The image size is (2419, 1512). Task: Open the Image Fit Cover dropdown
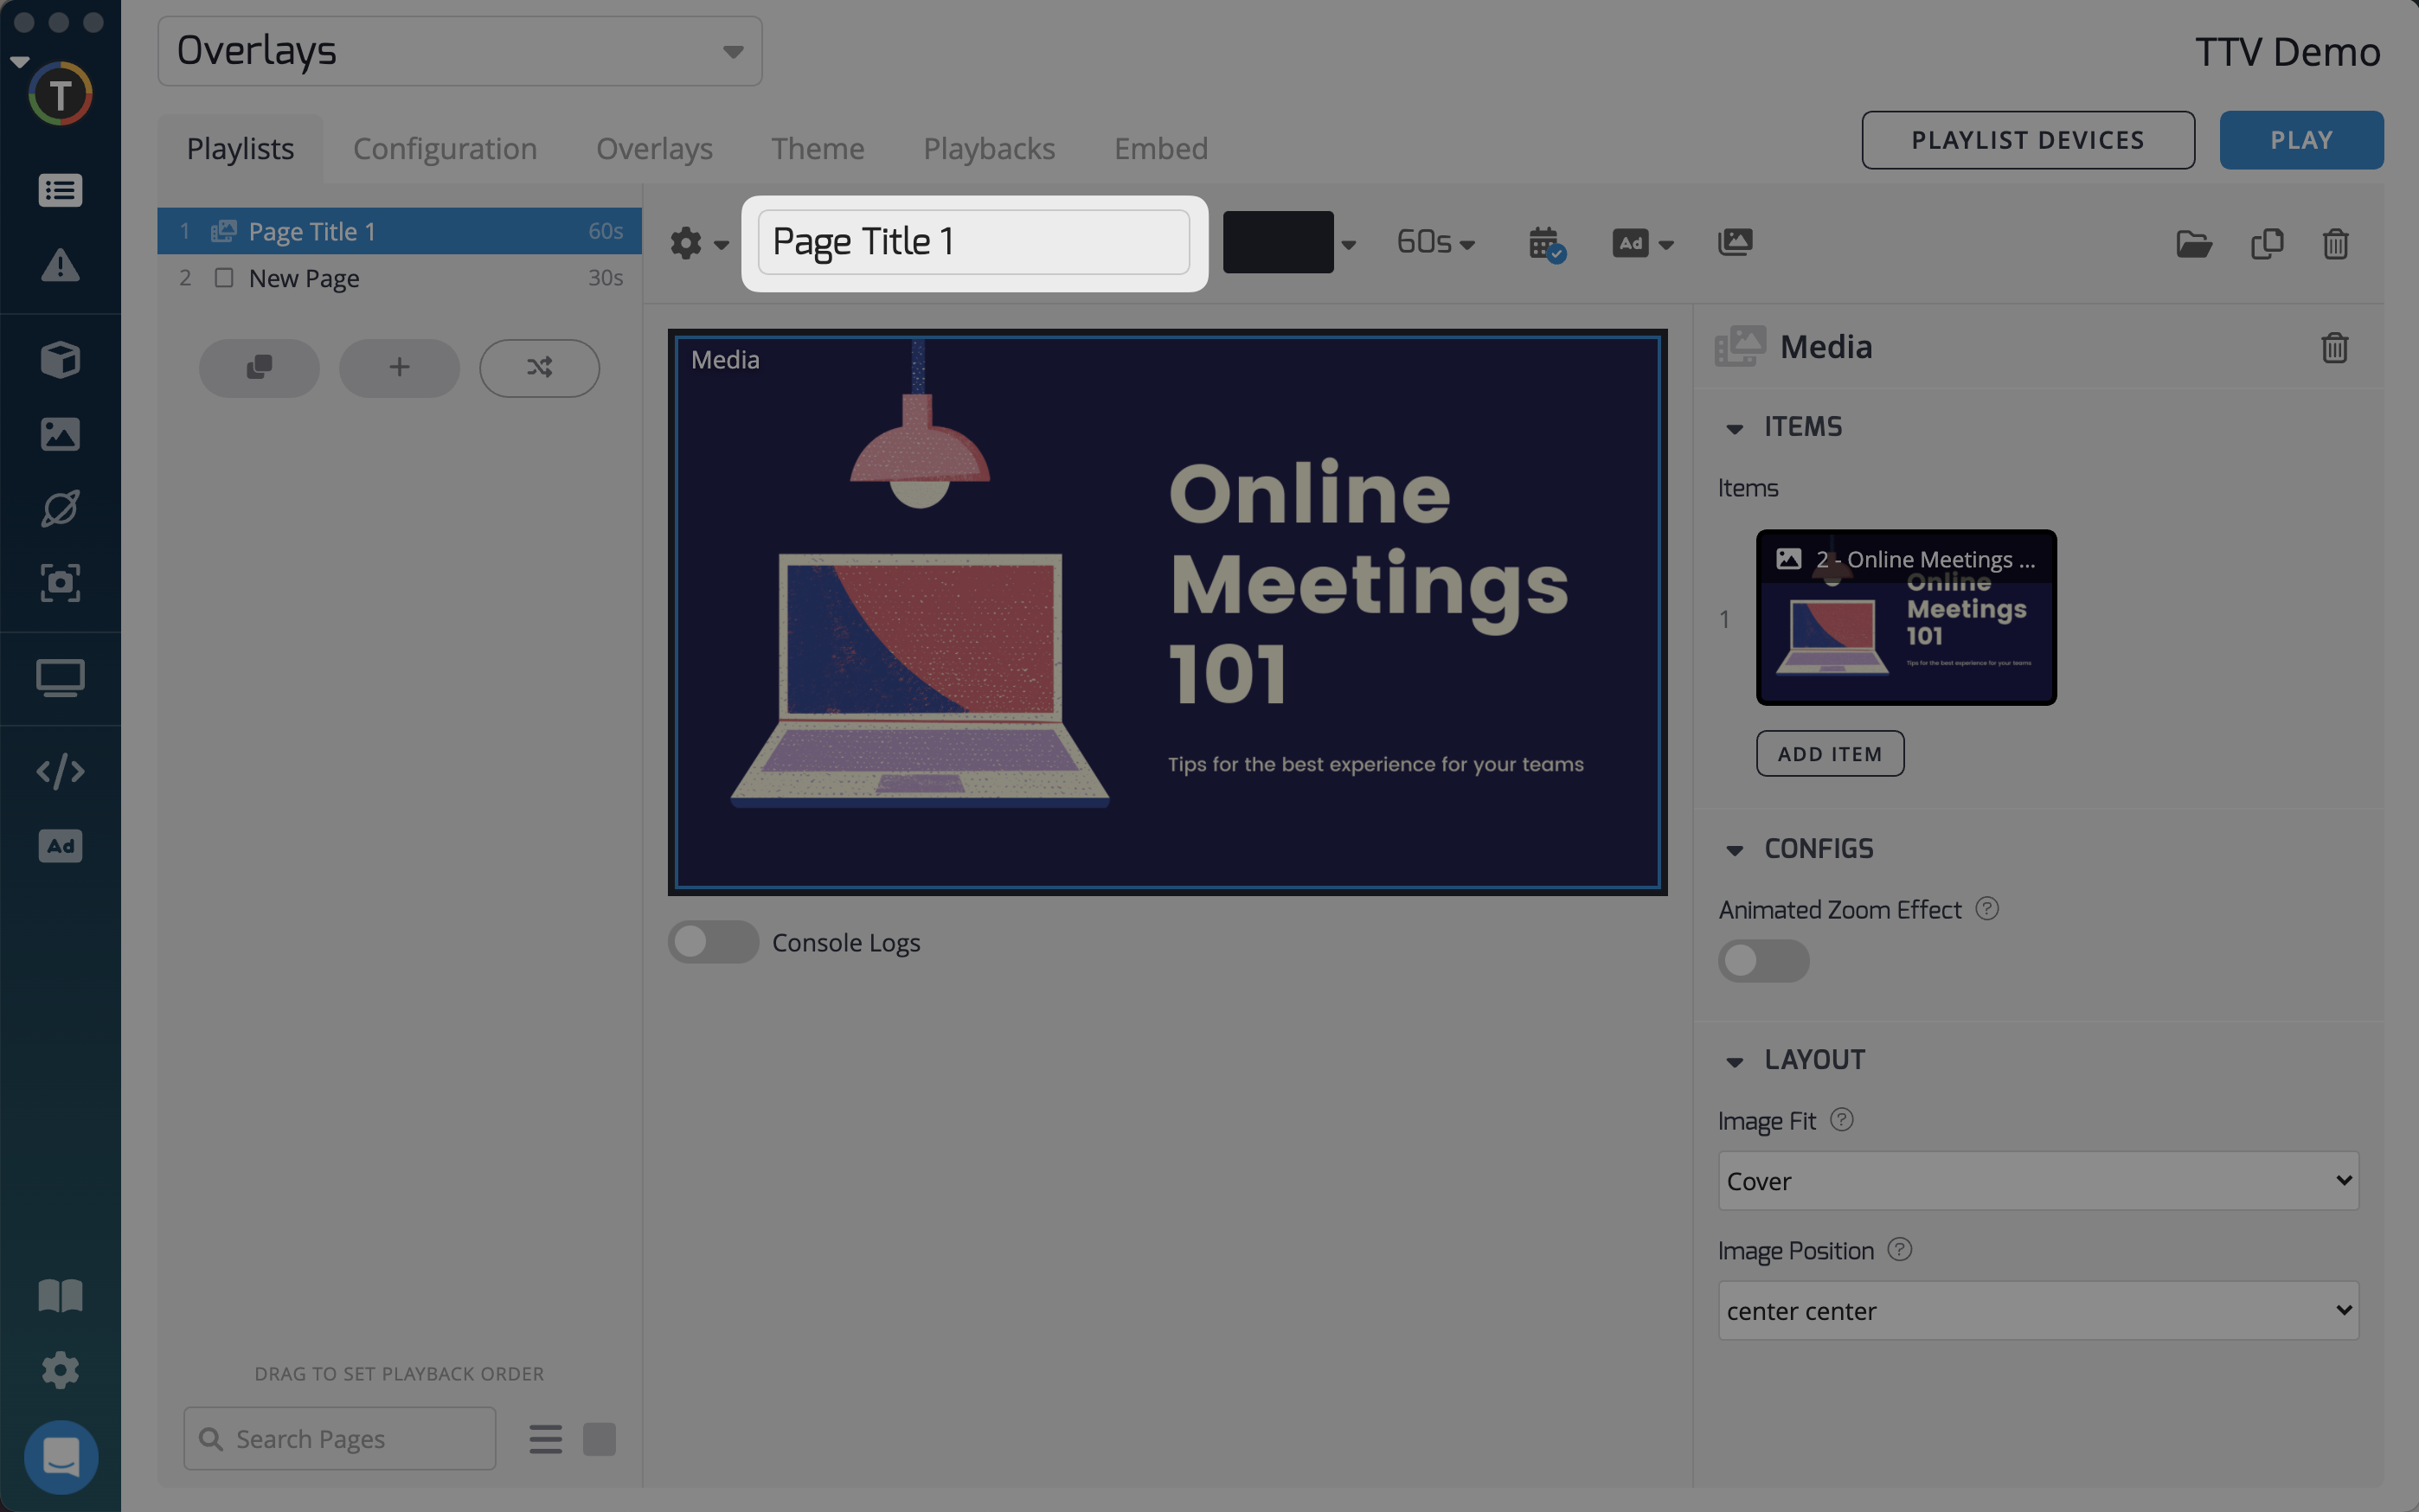pos(2037,1181)
